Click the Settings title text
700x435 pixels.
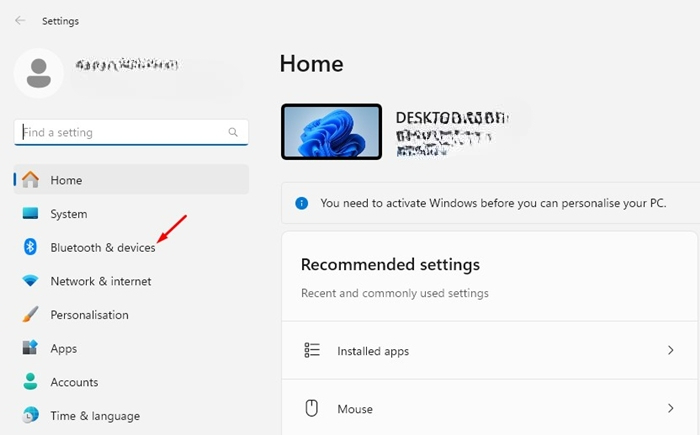[x=60, y=21]
